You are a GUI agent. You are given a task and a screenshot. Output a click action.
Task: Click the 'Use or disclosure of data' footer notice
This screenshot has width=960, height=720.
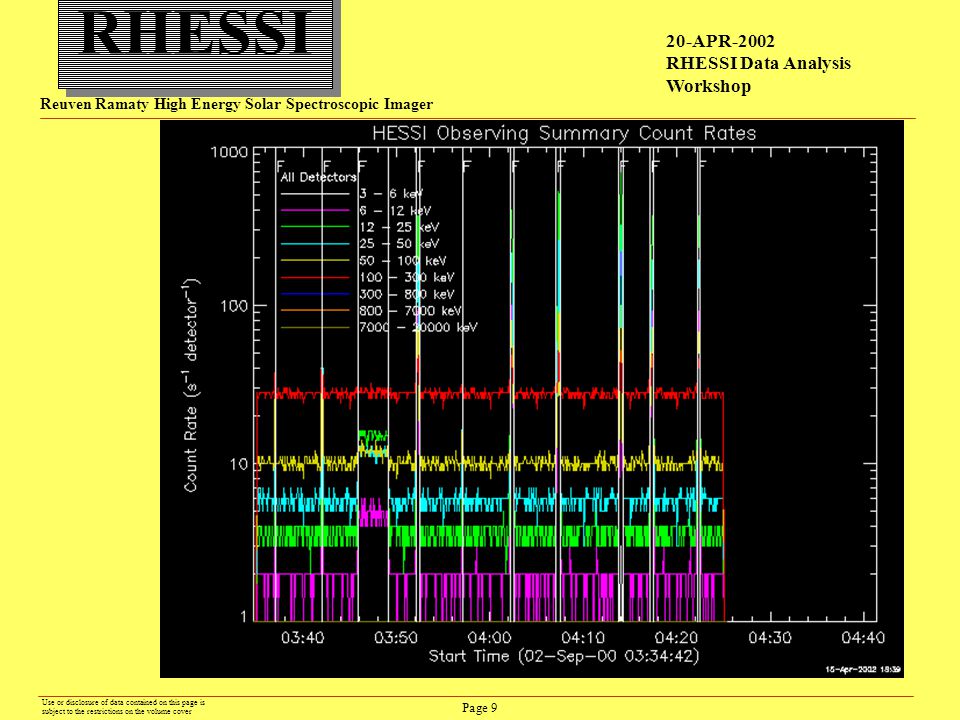click(123, 707)
